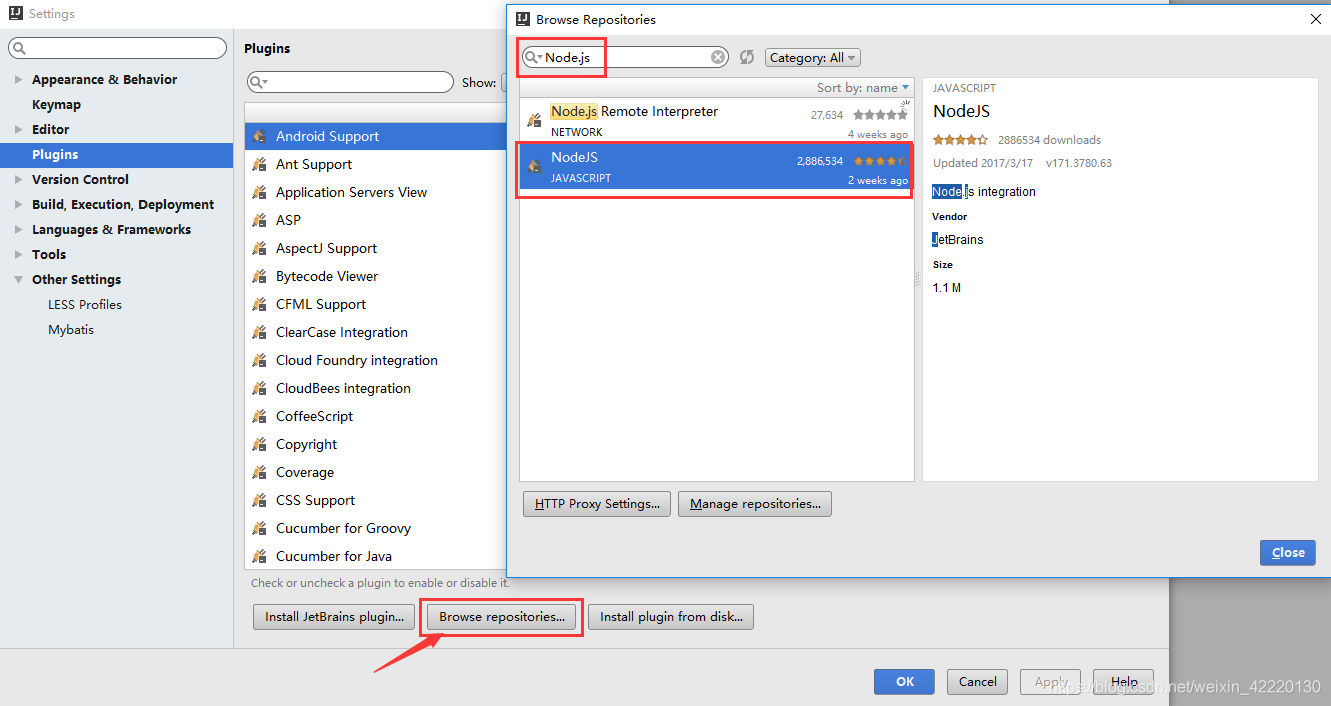Click Install plugin from disk button
This screenshot has height=706, width=1331.
(671, 617)
